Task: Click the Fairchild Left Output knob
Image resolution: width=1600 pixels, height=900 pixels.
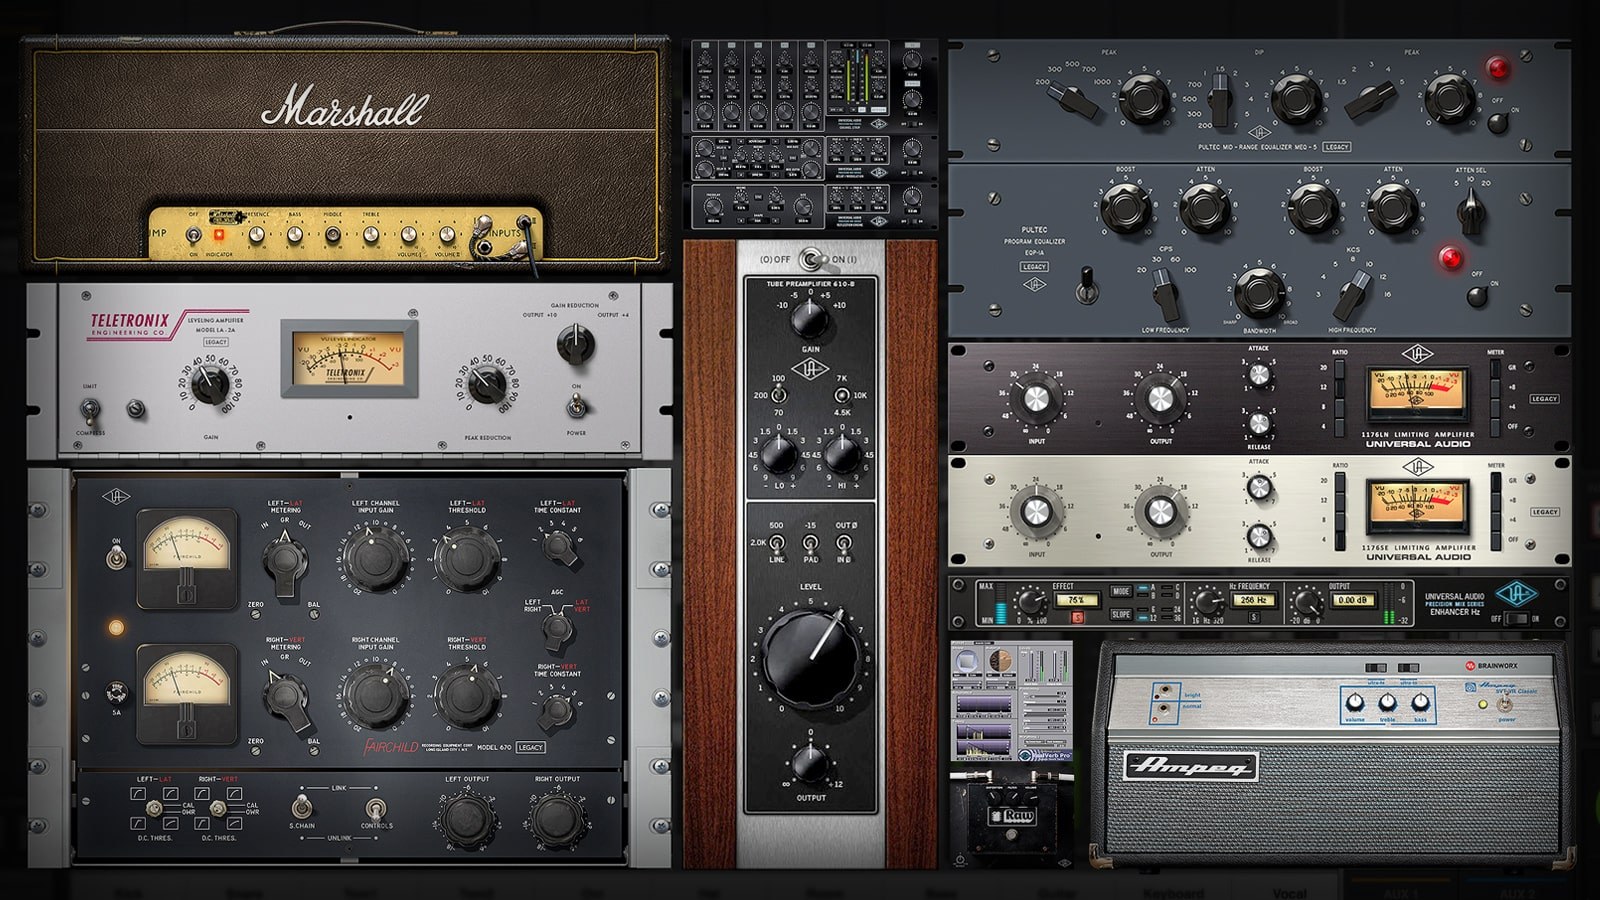Action: pos(467,819)
